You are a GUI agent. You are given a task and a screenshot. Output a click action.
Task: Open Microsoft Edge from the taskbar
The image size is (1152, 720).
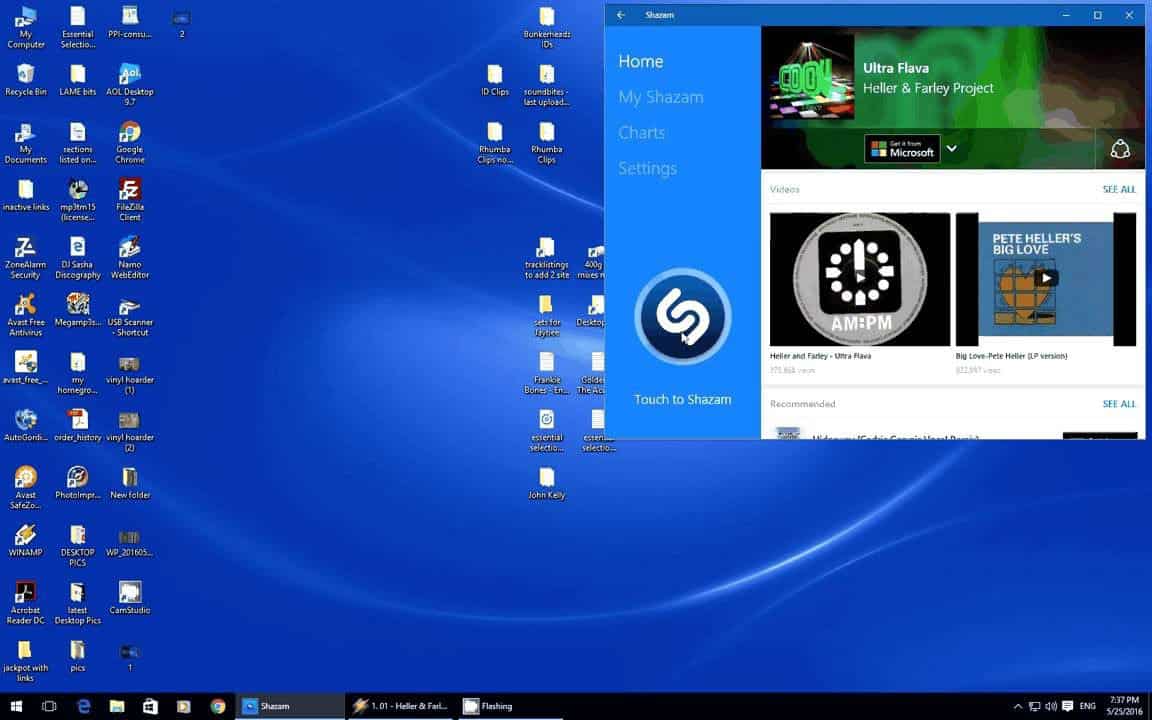[84, 705]
